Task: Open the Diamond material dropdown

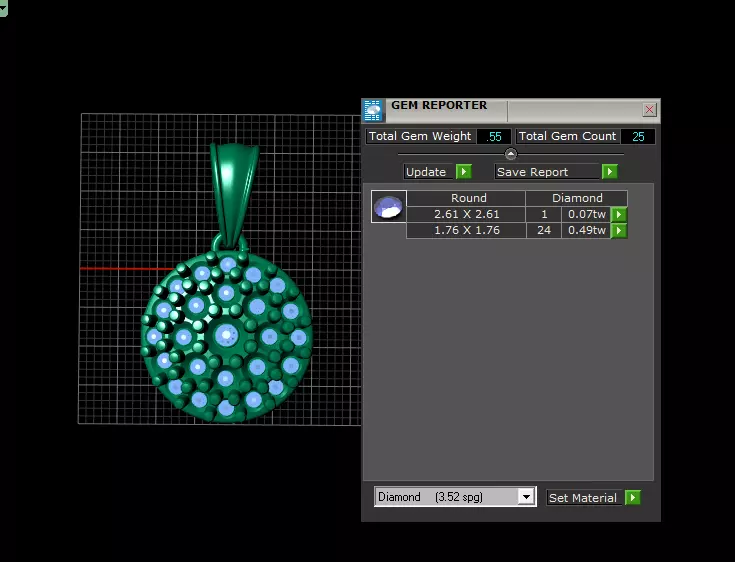Action: pos(526,497)
